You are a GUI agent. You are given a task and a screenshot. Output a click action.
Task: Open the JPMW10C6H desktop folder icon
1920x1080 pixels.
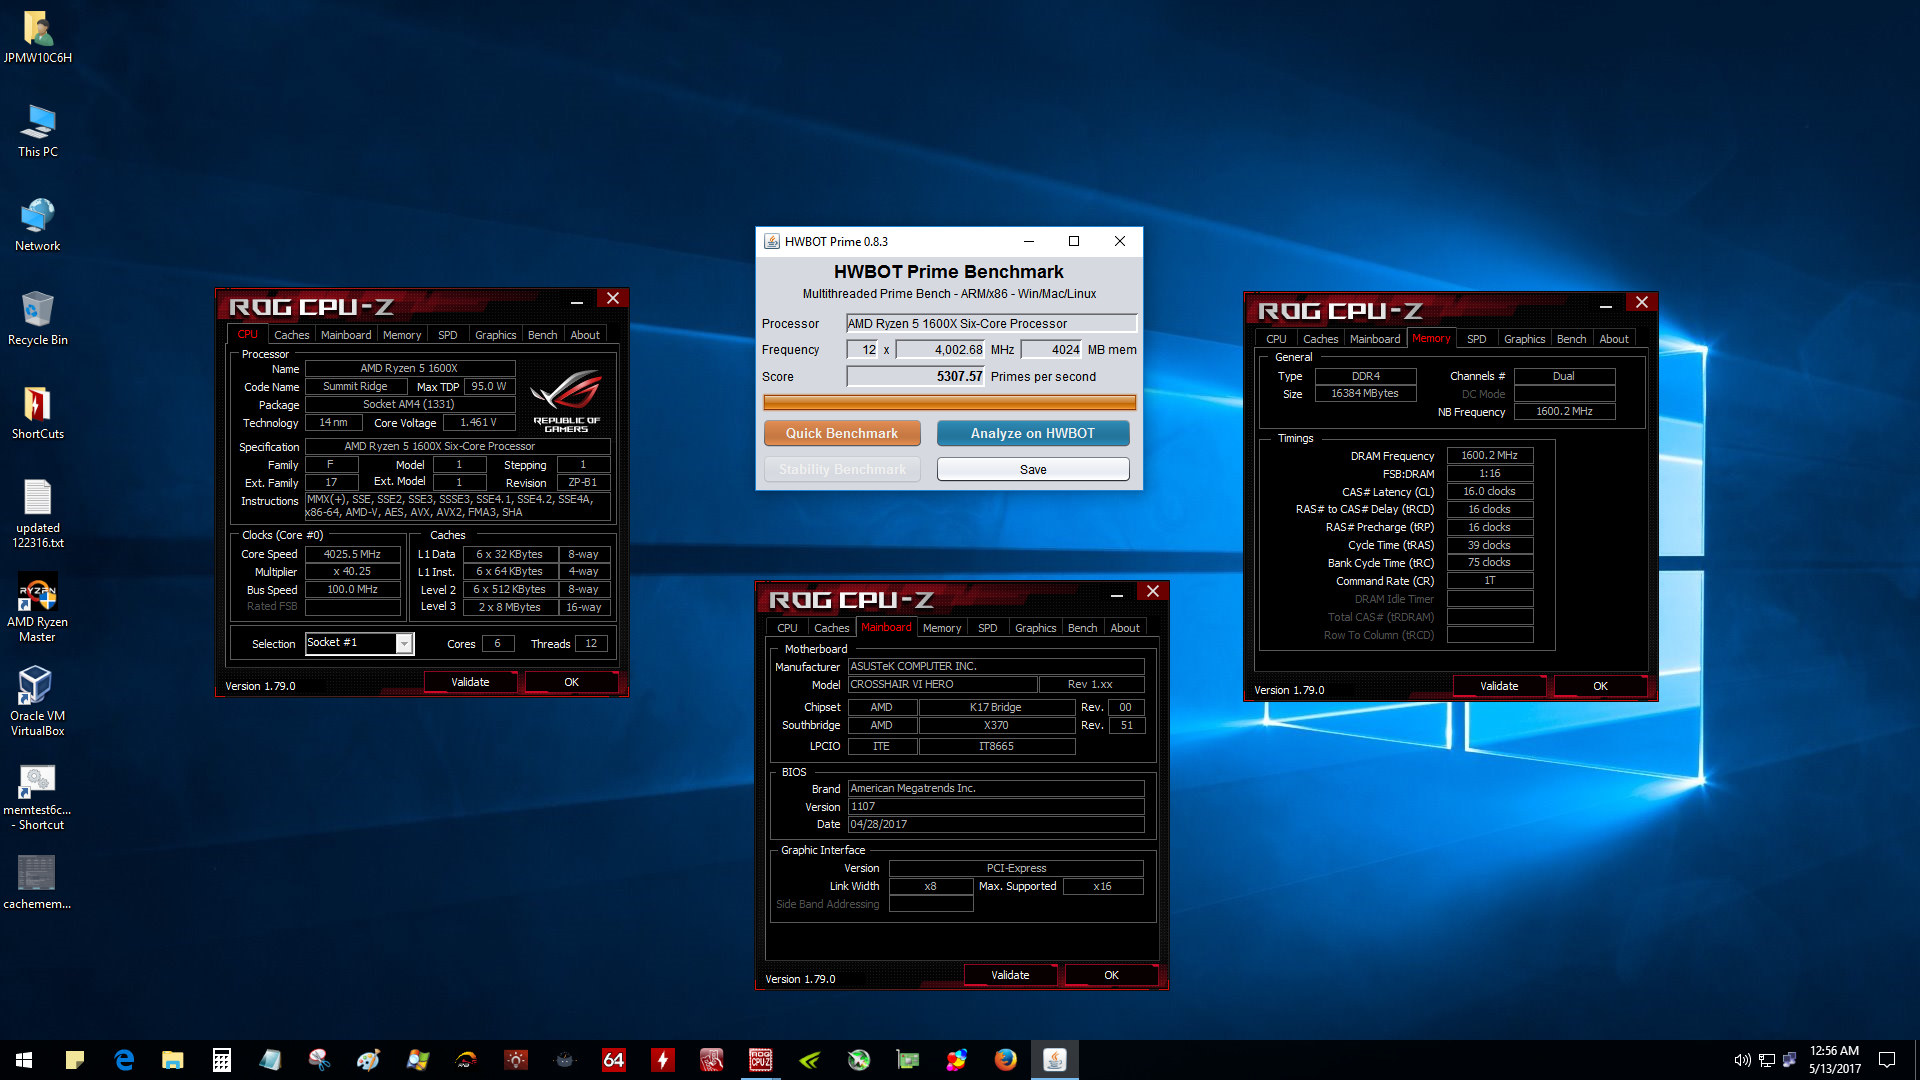(x=37, y=37)
